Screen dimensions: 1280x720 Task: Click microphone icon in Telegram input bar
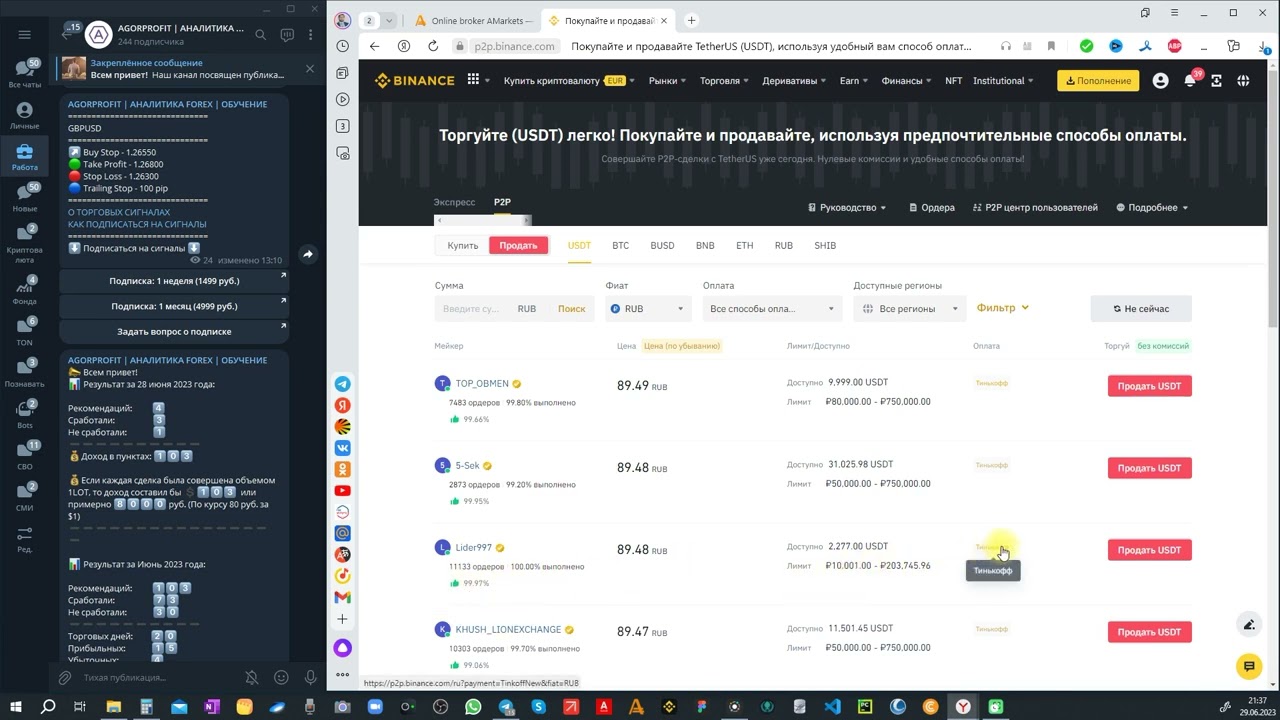coord(310,678)
